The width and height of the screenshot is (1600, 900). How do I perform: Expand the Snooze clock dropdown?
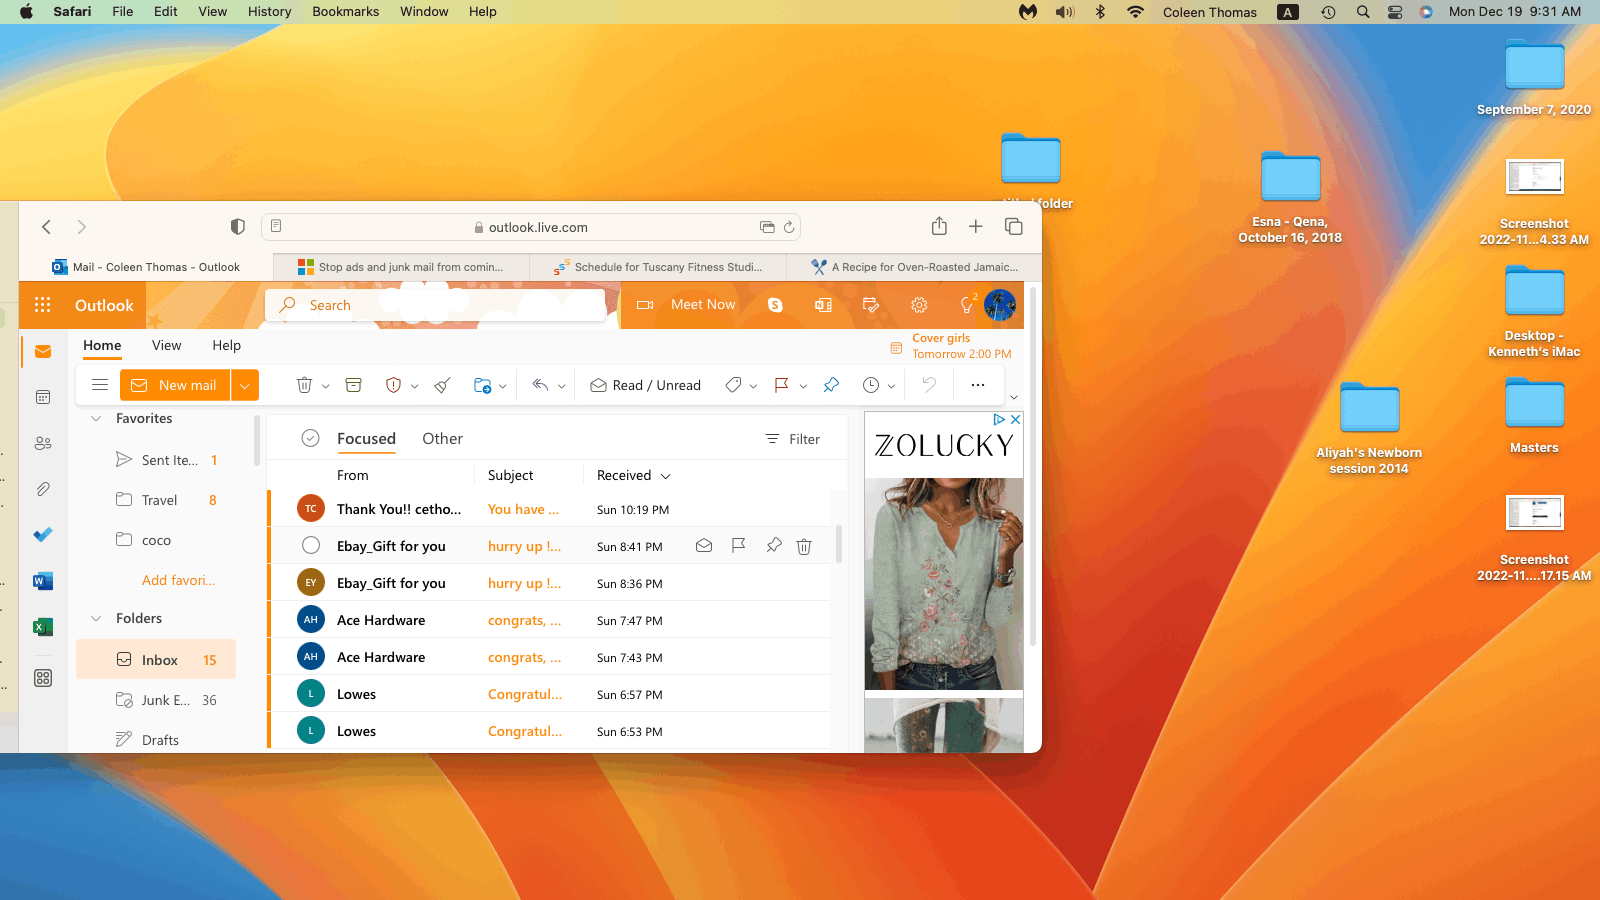(x=891, y=386)
